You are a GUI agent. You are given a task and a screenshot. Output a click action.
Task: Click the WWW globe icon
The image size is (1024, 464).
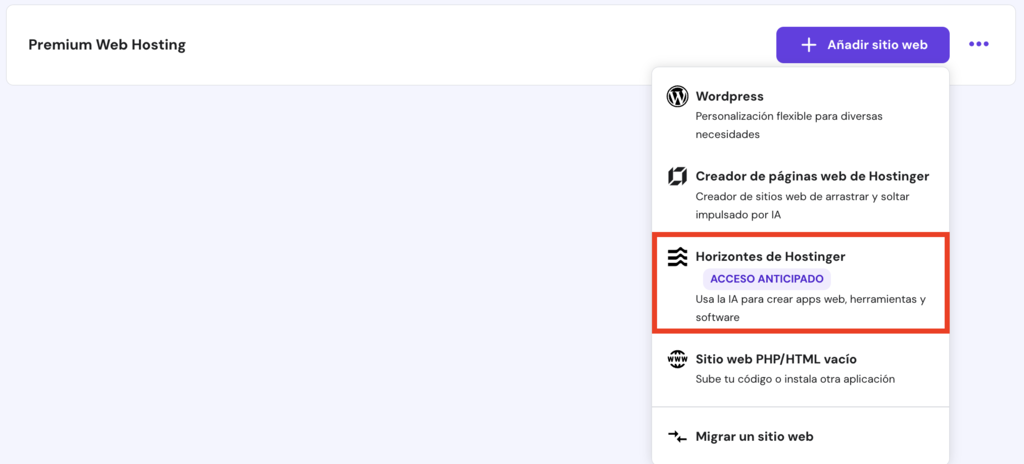pos(677,359)
